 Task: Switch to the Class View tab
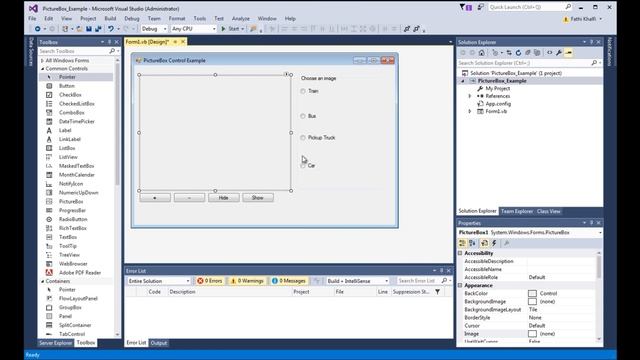pyautogui.click(x=549, y=211)
